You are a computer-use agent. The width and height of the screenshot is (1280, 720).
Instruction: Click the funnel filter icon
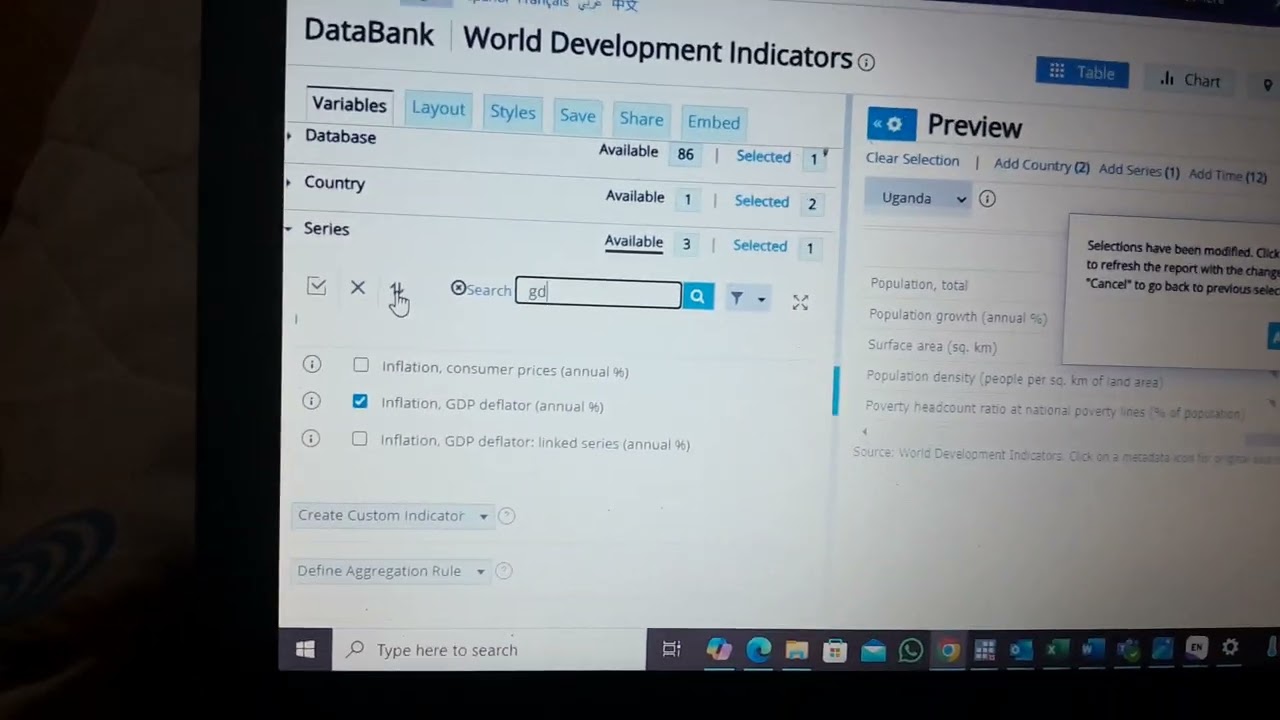pos(737,298)
